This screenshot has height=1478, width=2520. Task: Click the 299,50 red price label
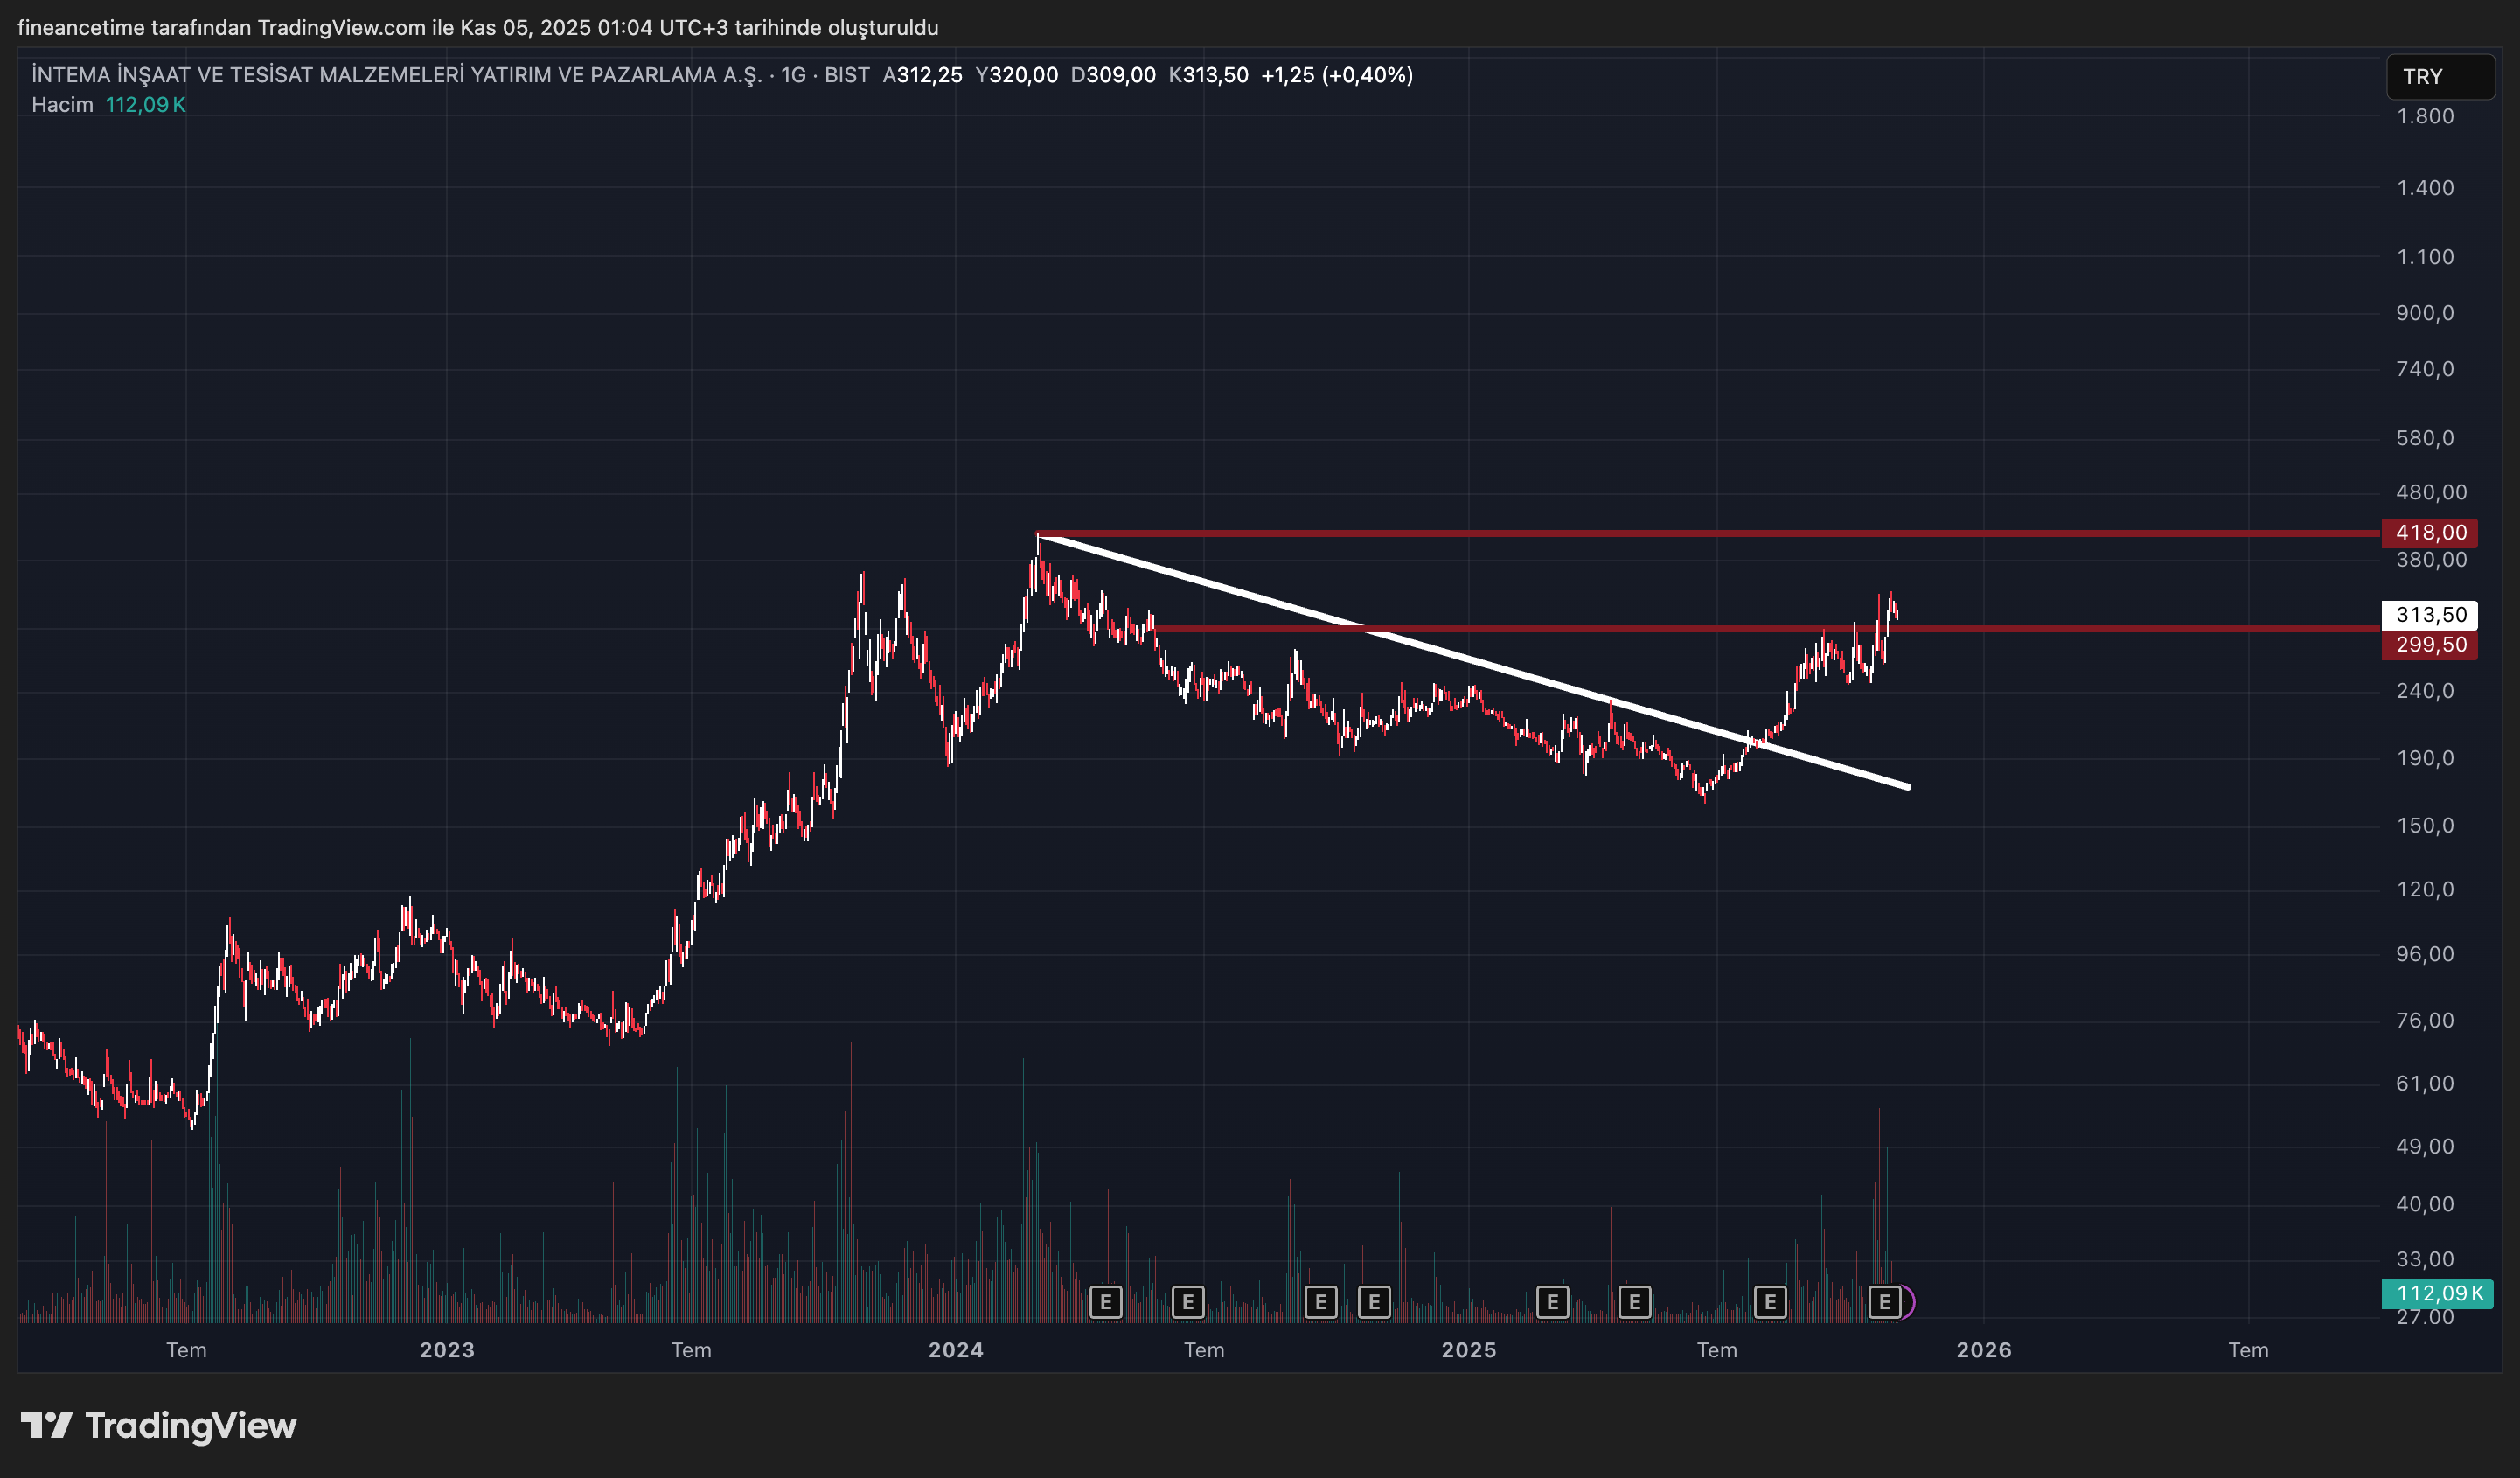coord(2430,645)
